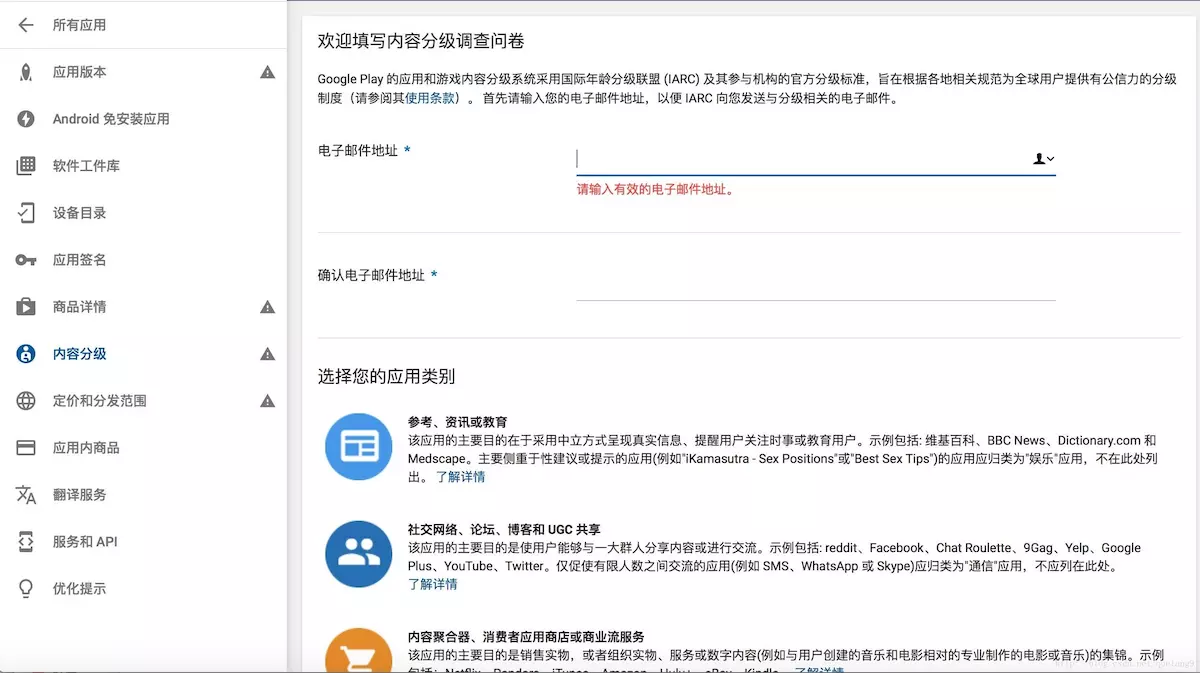Select the 应用签名 key icon
Screen dimensions: 1200x673
click(25, 259)
